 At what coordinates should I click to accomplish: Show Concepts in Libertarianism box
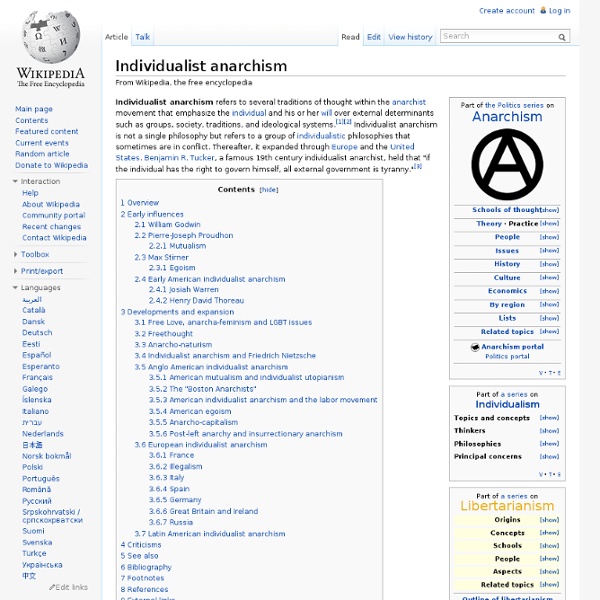pos(549,533)
